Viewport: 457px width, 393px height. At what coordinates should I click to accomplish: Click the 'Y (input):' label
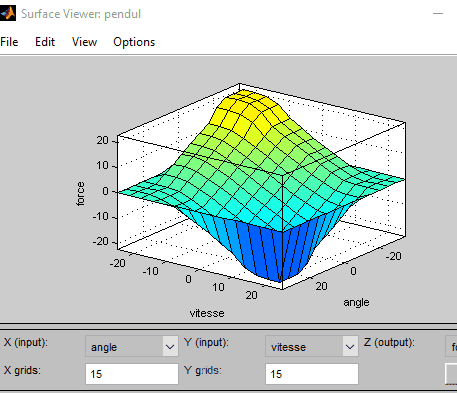coord(206,342)
